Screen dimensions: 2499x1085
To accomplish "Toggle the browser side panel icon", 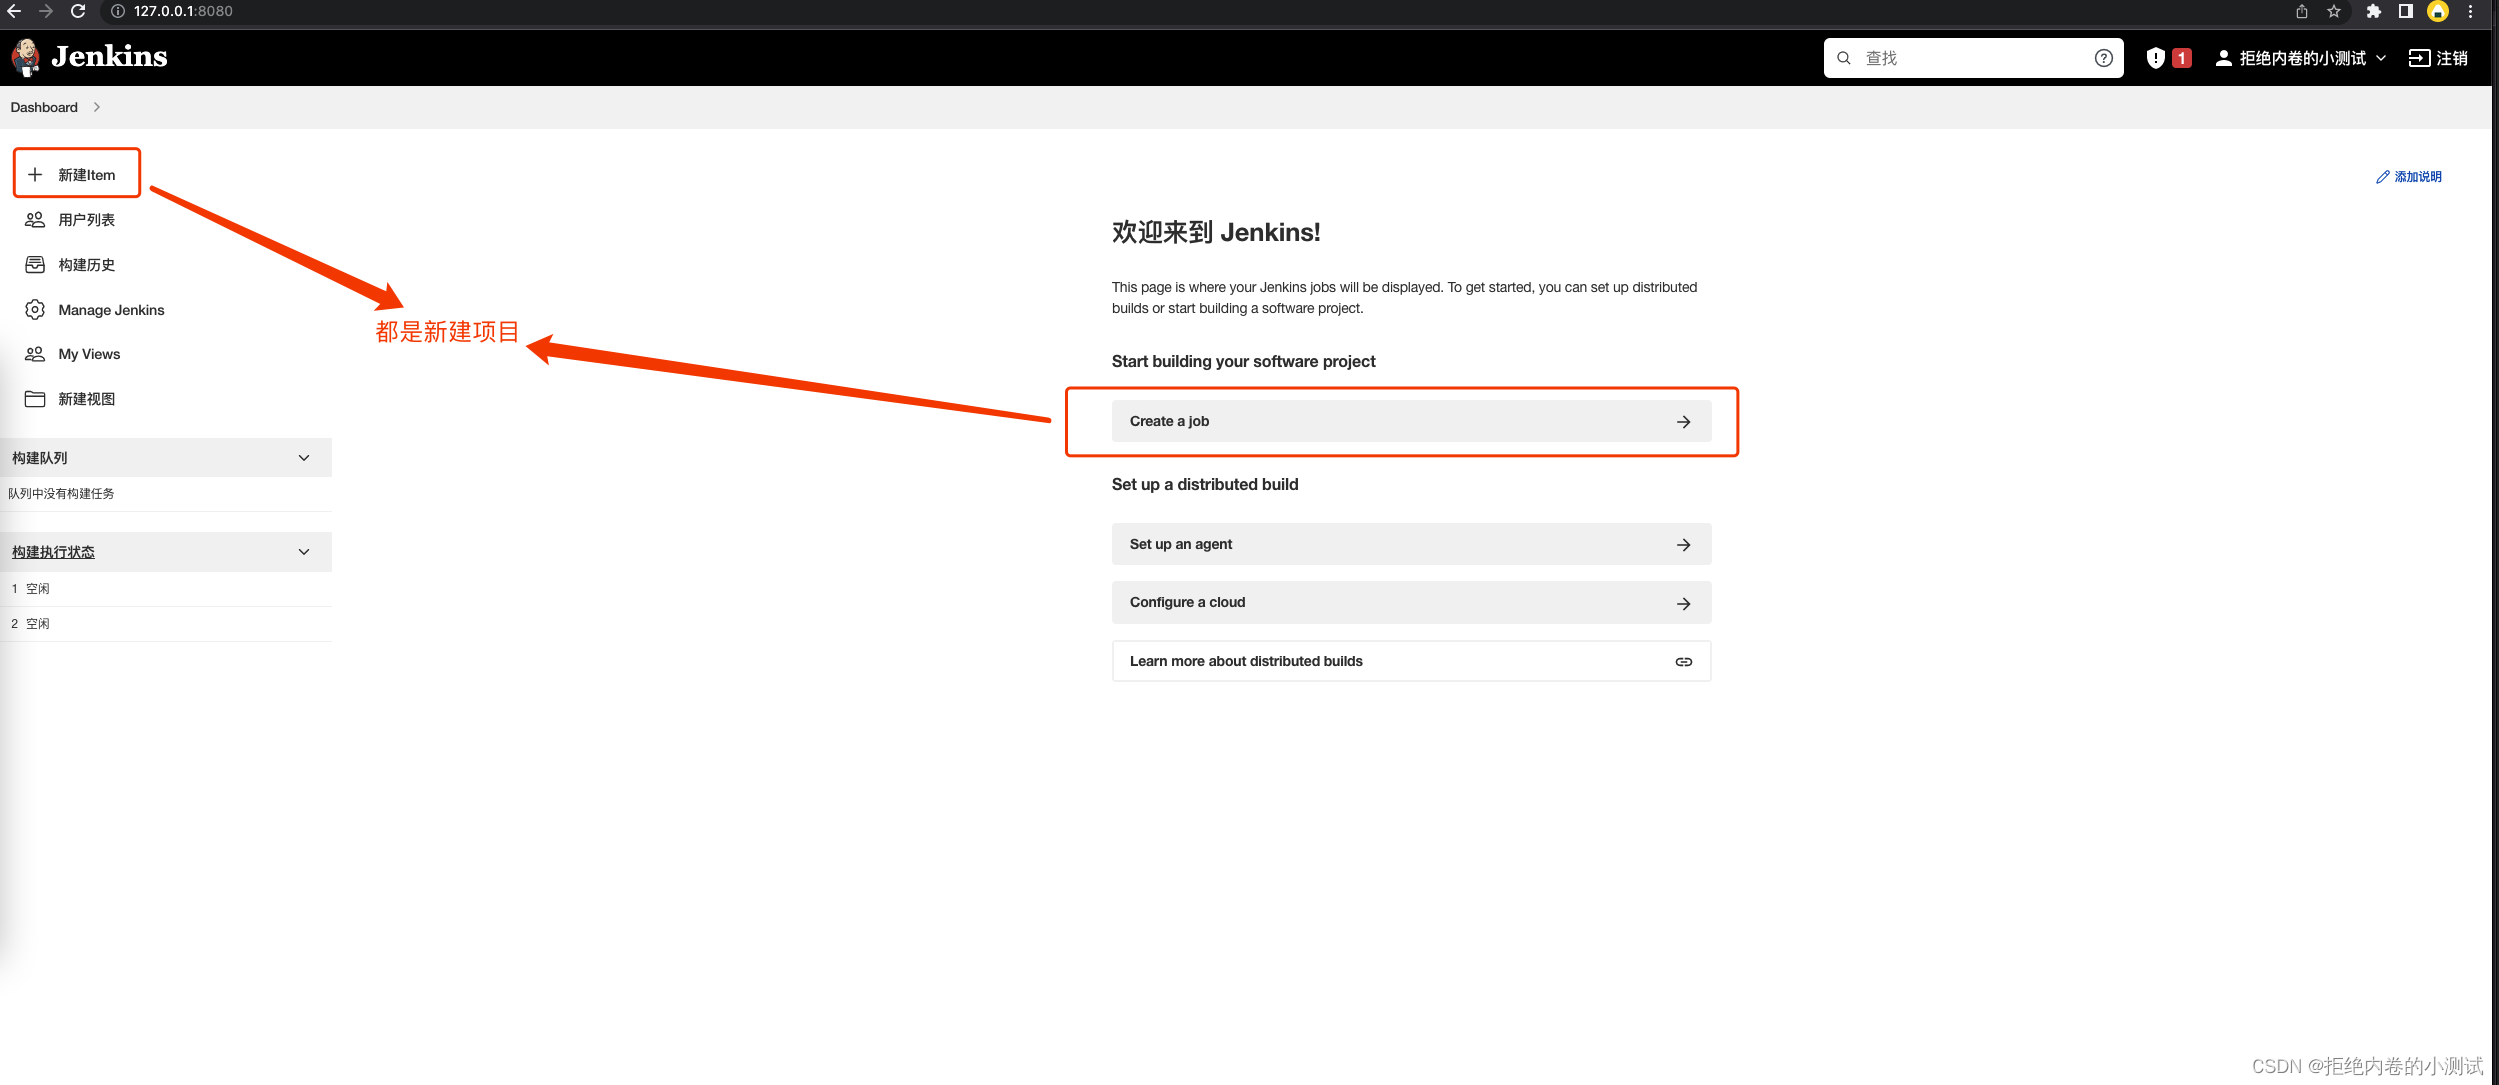I will (x=2405, y=11).
